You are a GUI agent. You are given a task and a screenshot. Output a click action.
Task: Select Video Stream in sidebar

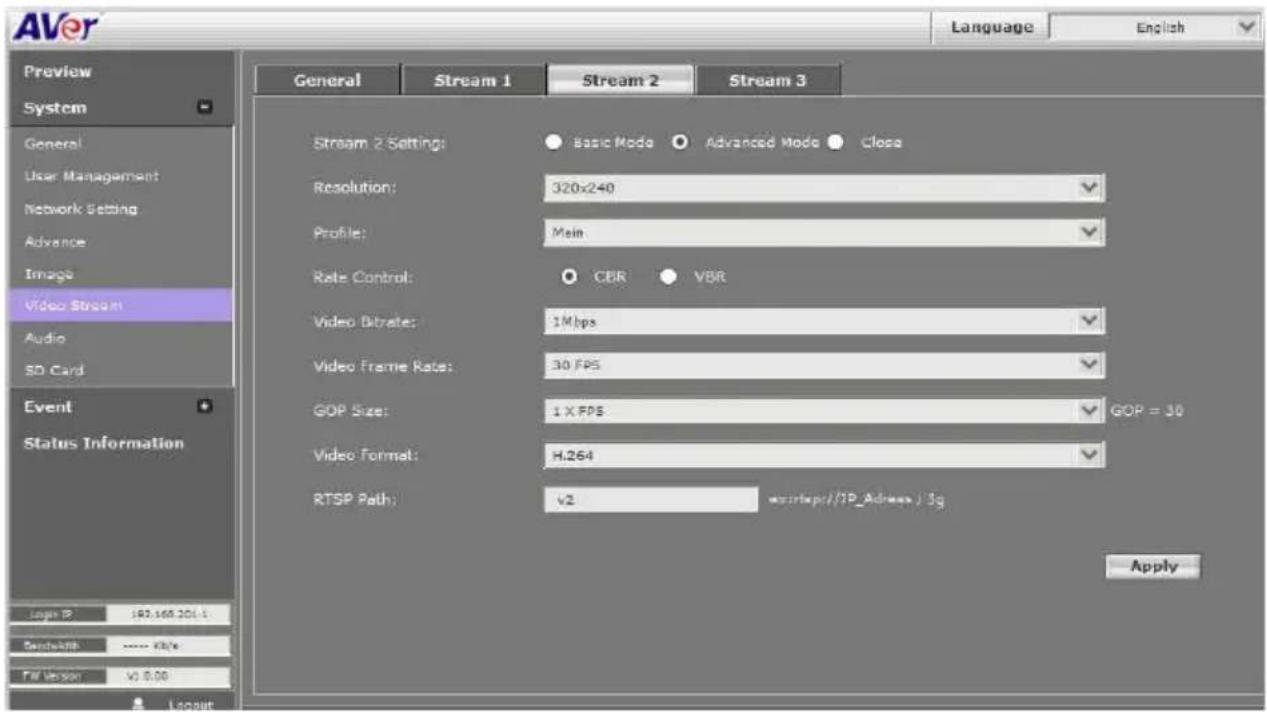(119, 305)
